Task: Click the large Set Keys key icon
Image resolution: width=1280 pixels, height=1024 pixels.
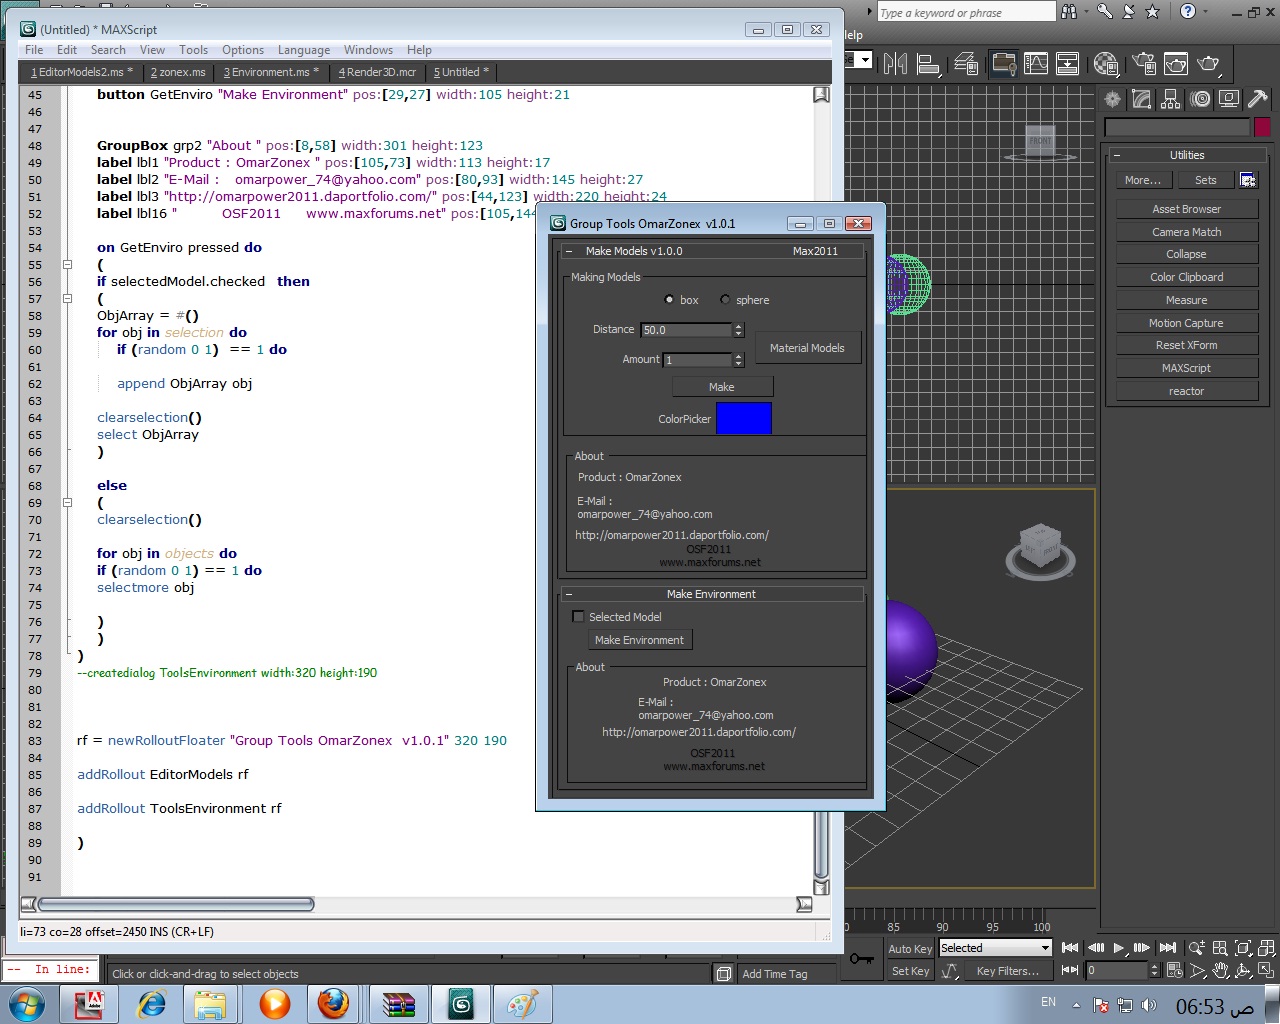Action: click(861, 959)
